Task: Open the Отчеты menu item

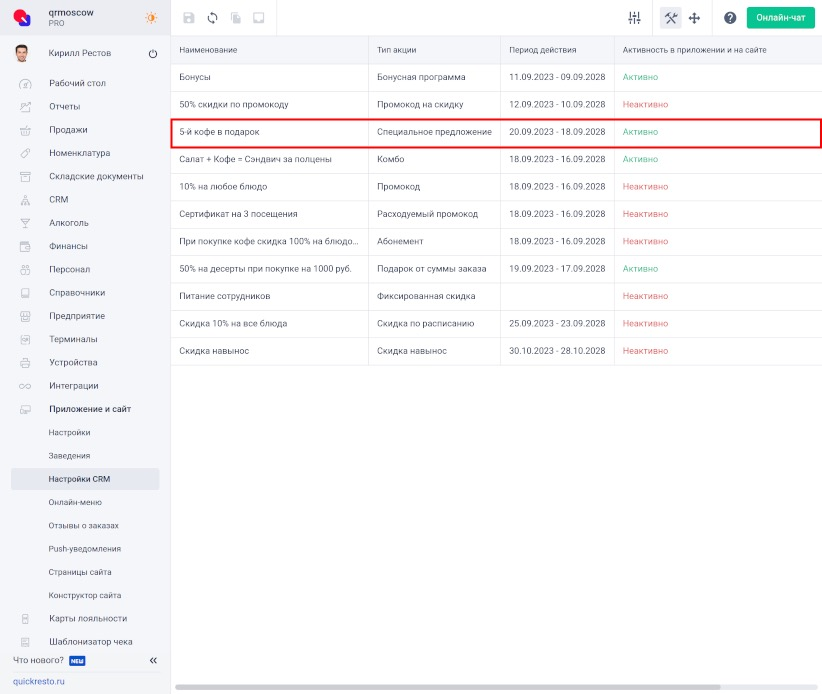Action: (64, 106)
